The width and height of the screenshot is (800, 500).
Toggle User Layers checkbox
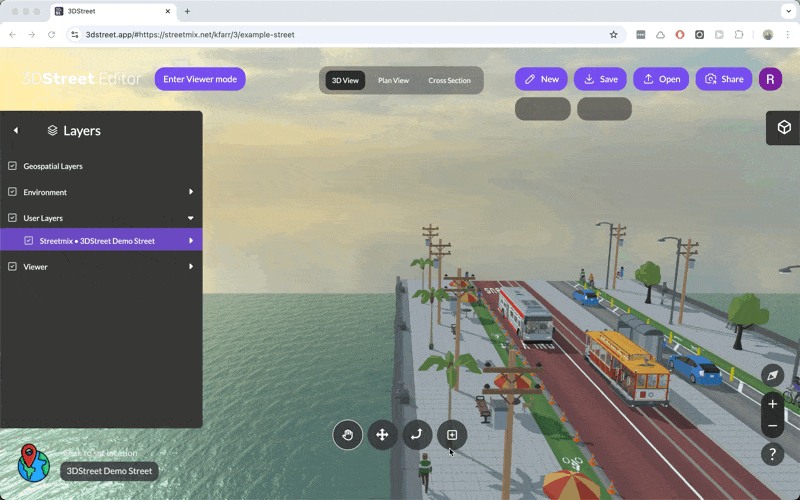tap(12, 218)
